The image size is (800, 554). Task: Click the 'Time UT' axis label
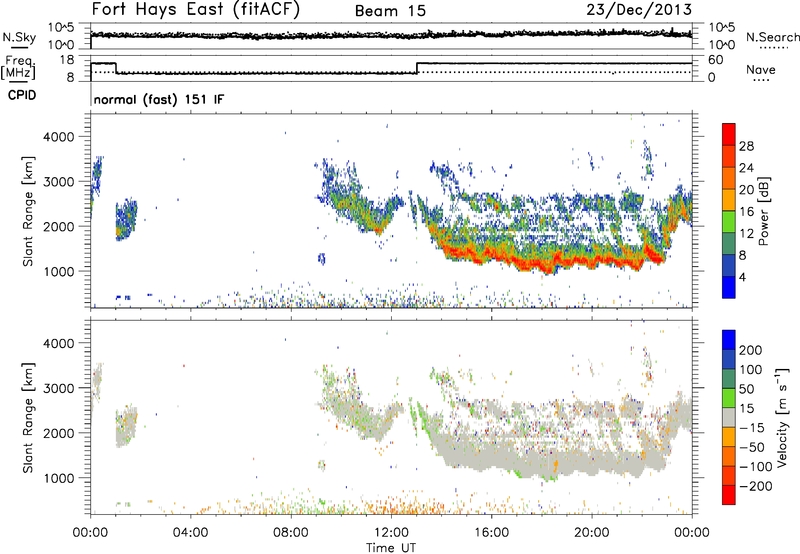[391, 547]
